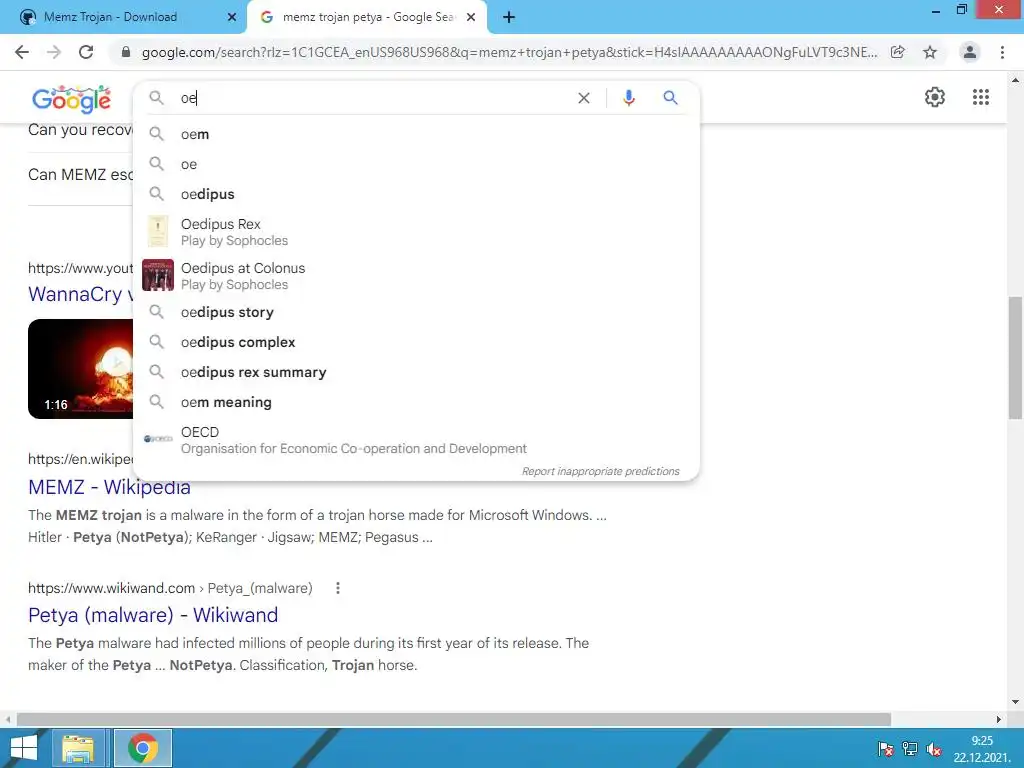Go back to the previous page
1024x768 pixels.
tap(22, 52)
